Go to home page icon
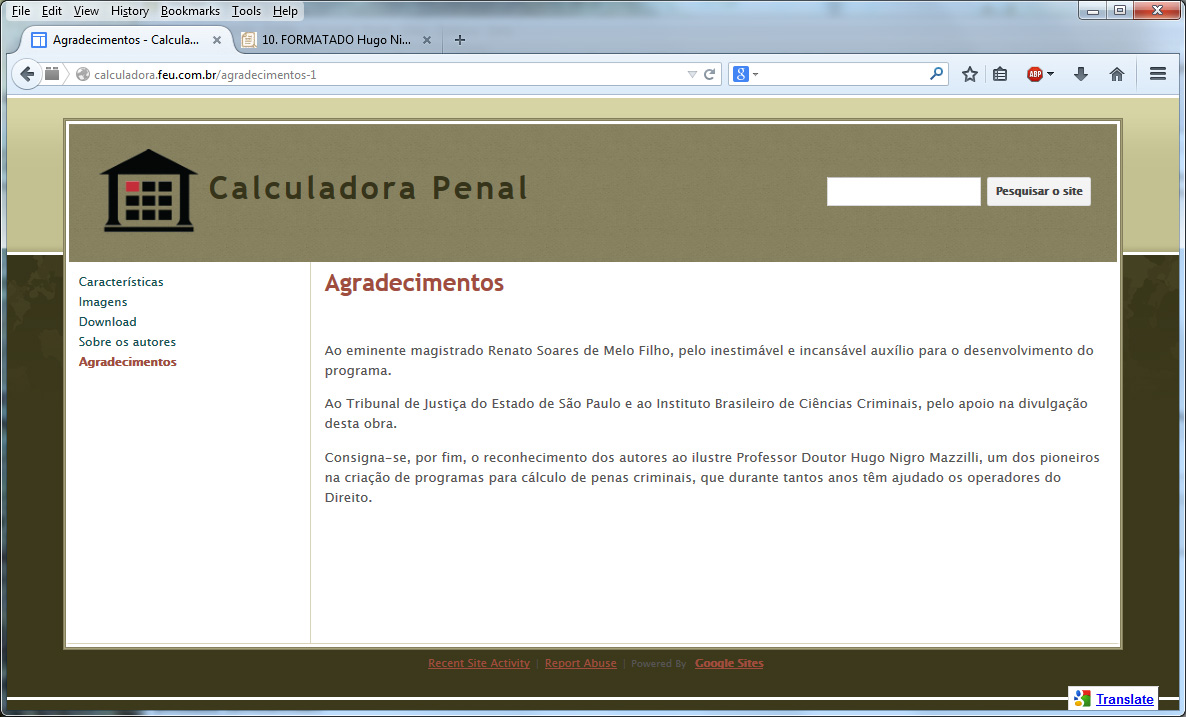 click(x=1117, y=74)
